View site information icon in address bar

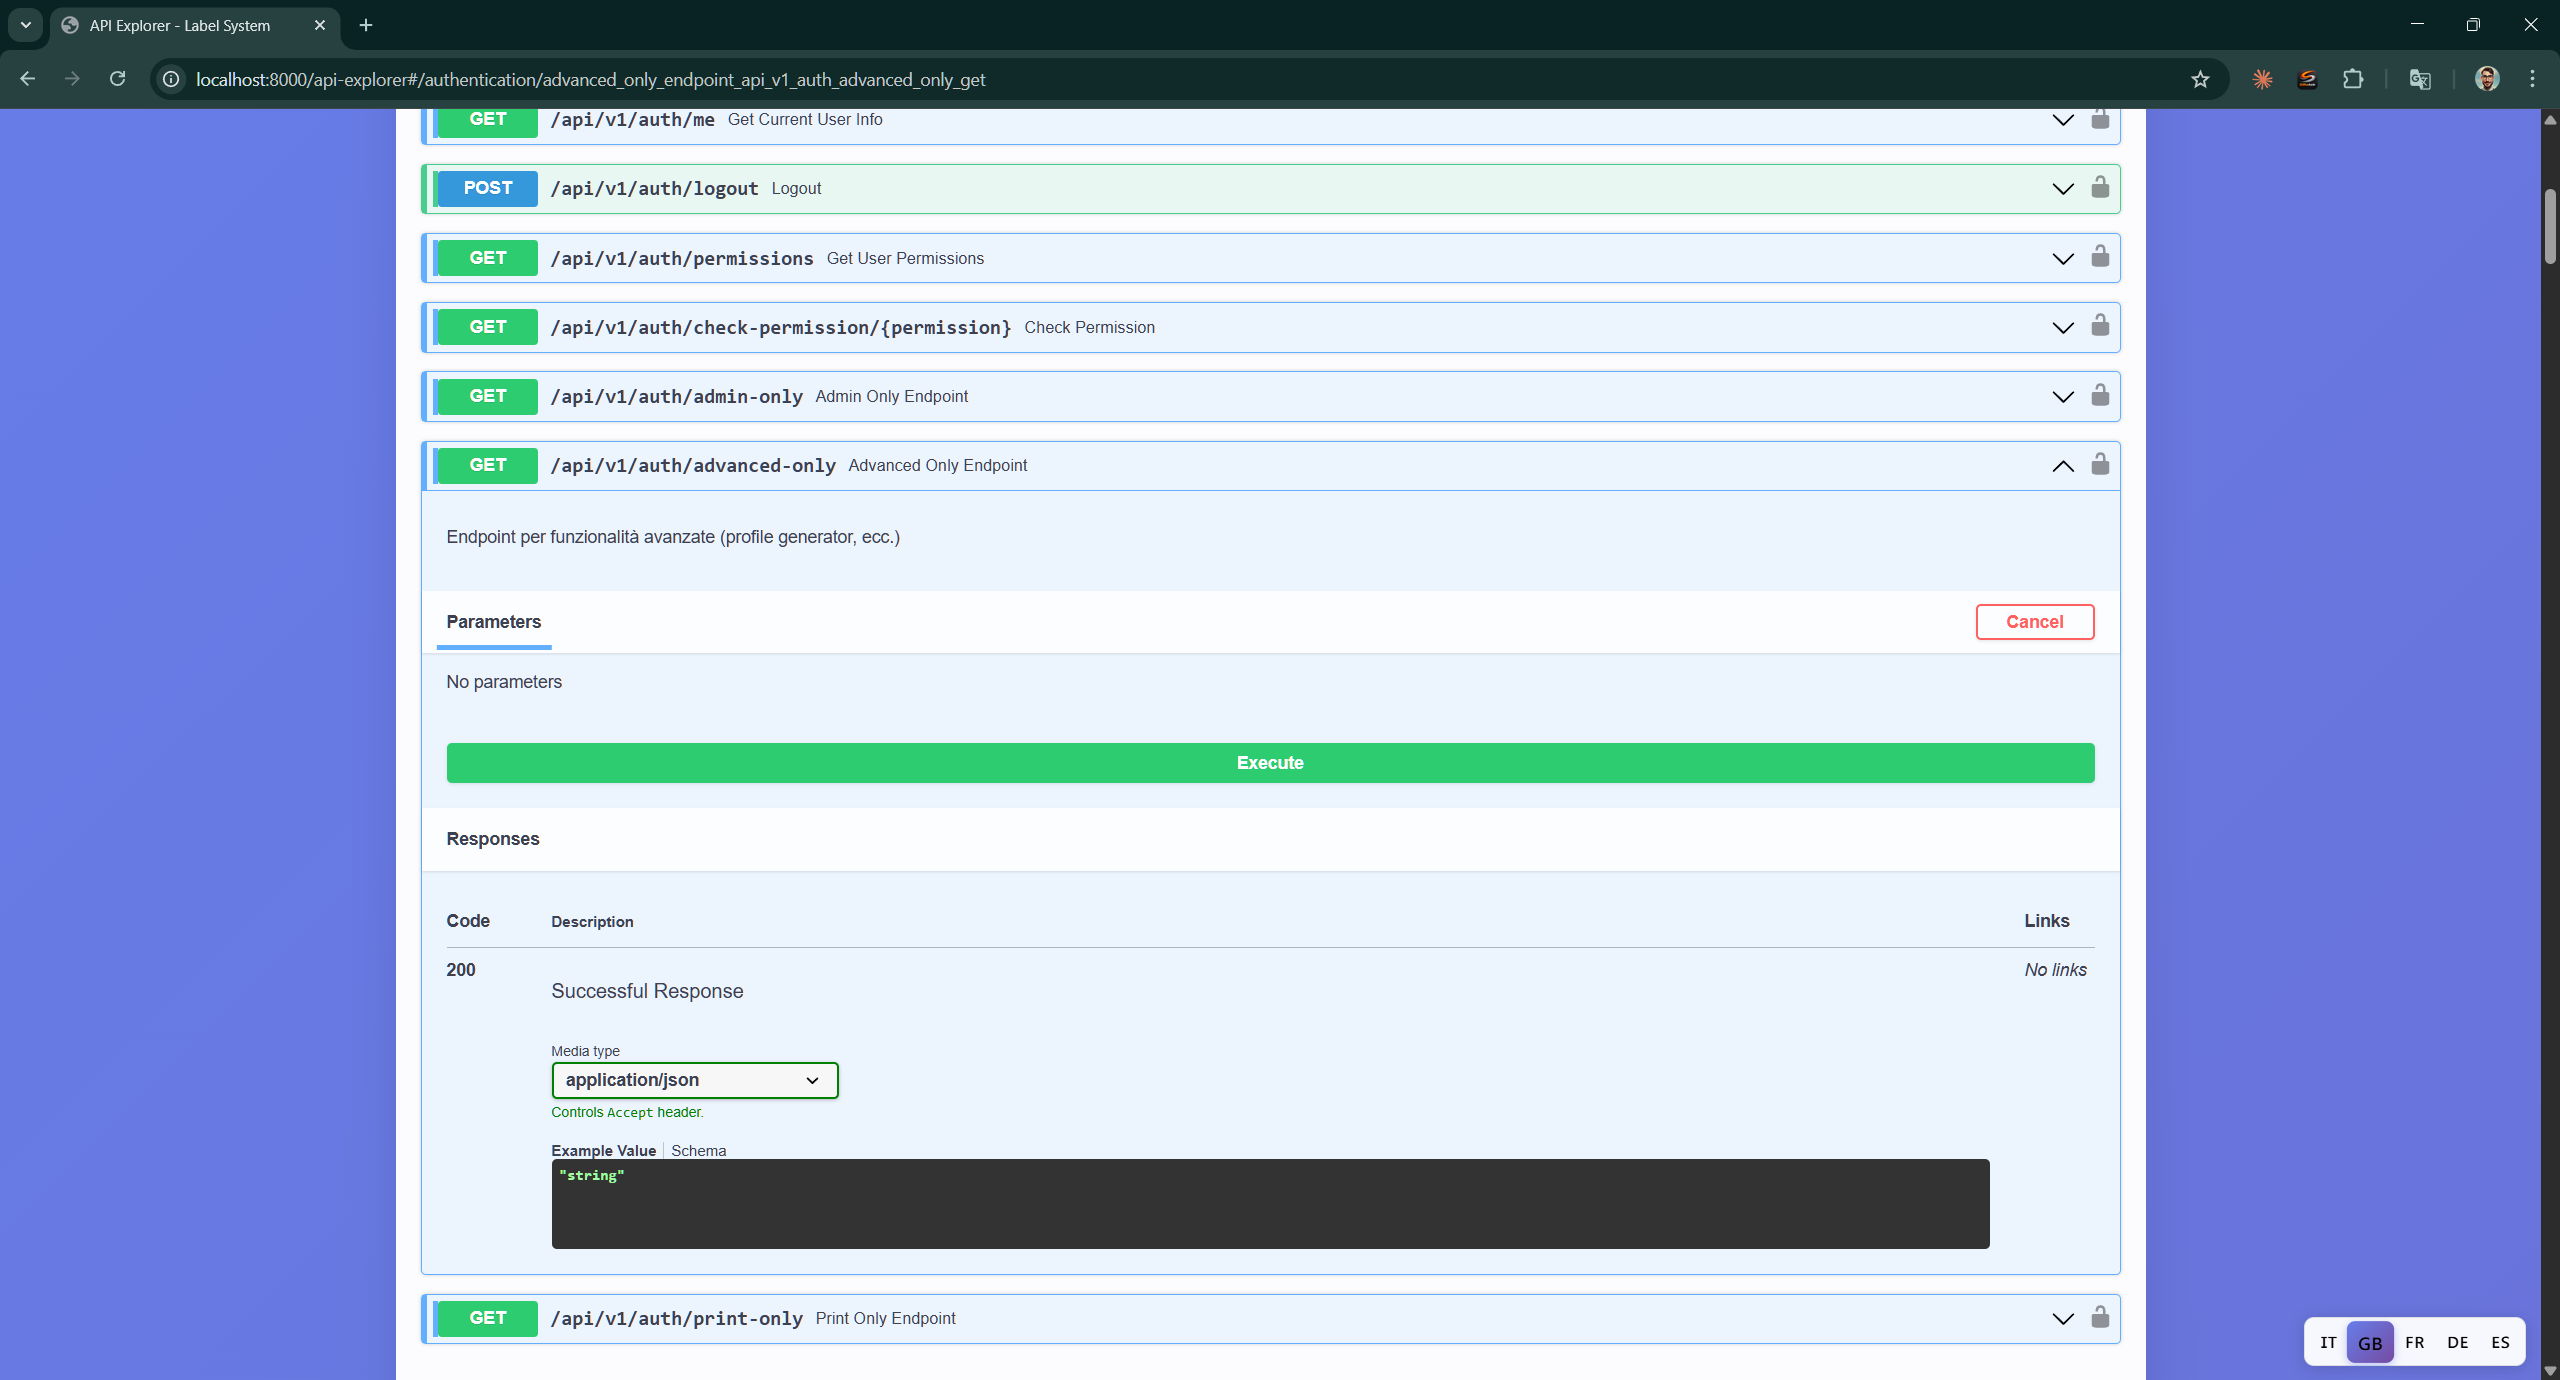[x=172, y=79]
